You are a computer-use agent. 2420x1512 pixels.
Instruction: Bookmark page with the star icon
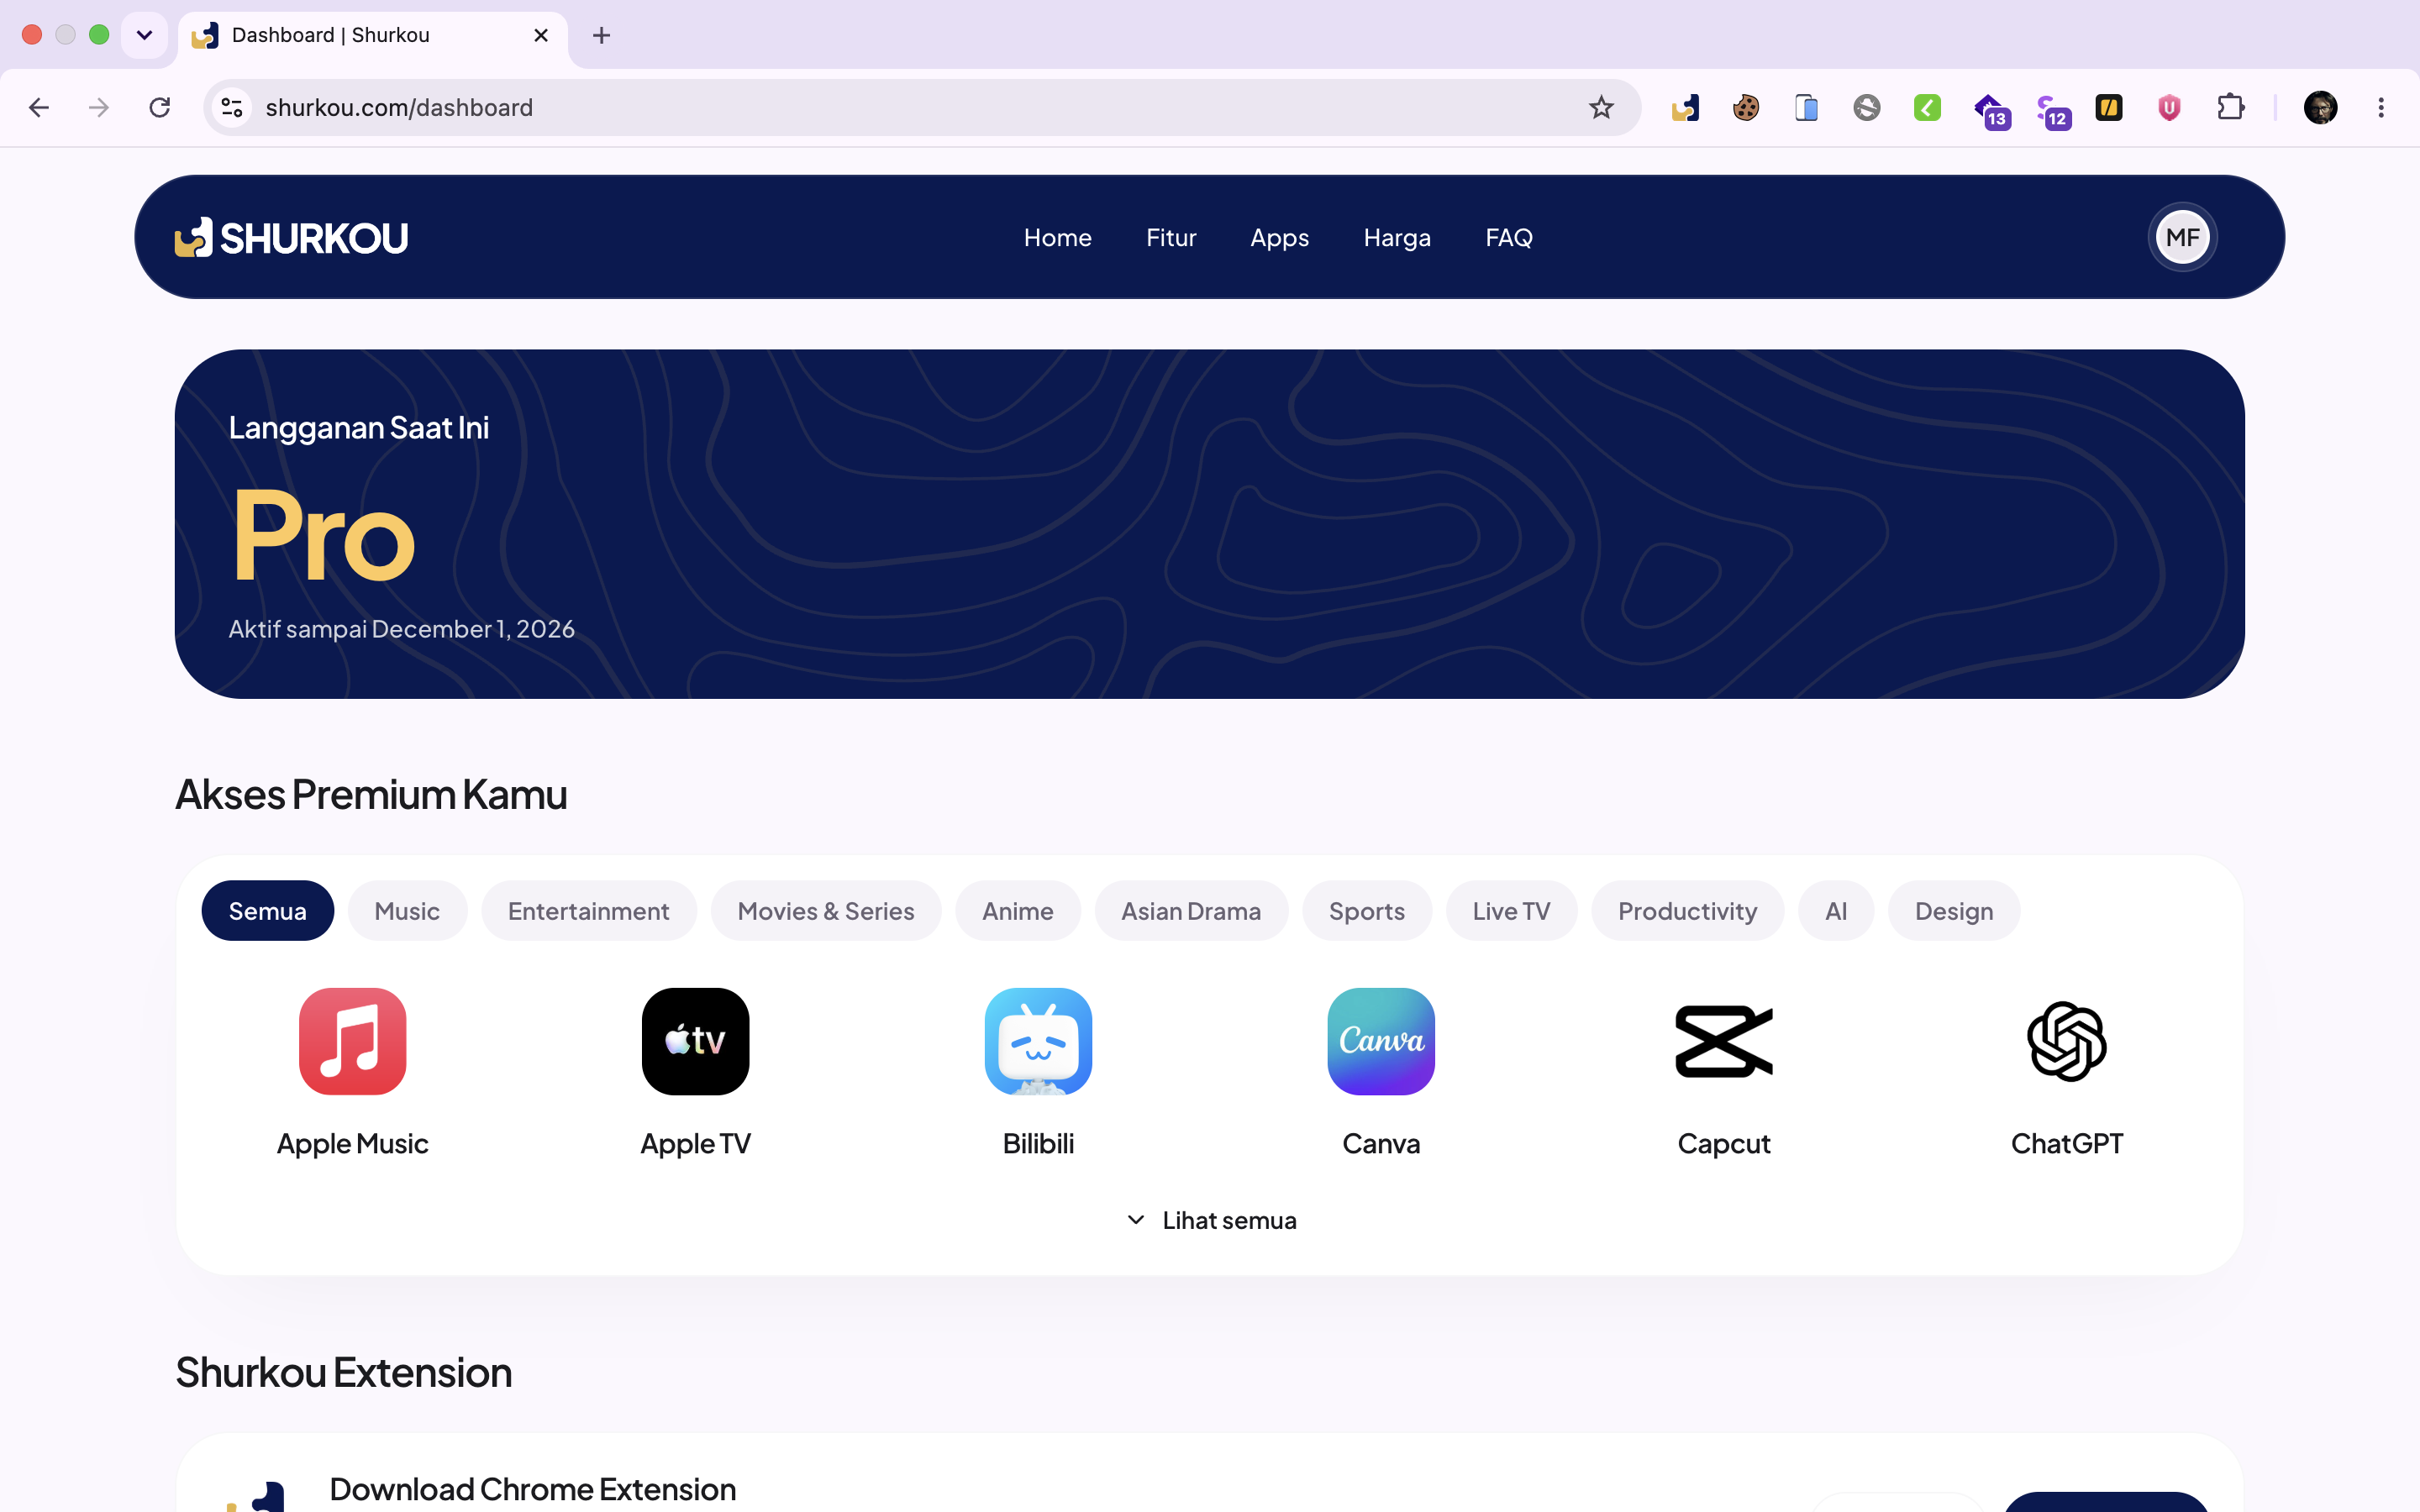pos(1601,107)
